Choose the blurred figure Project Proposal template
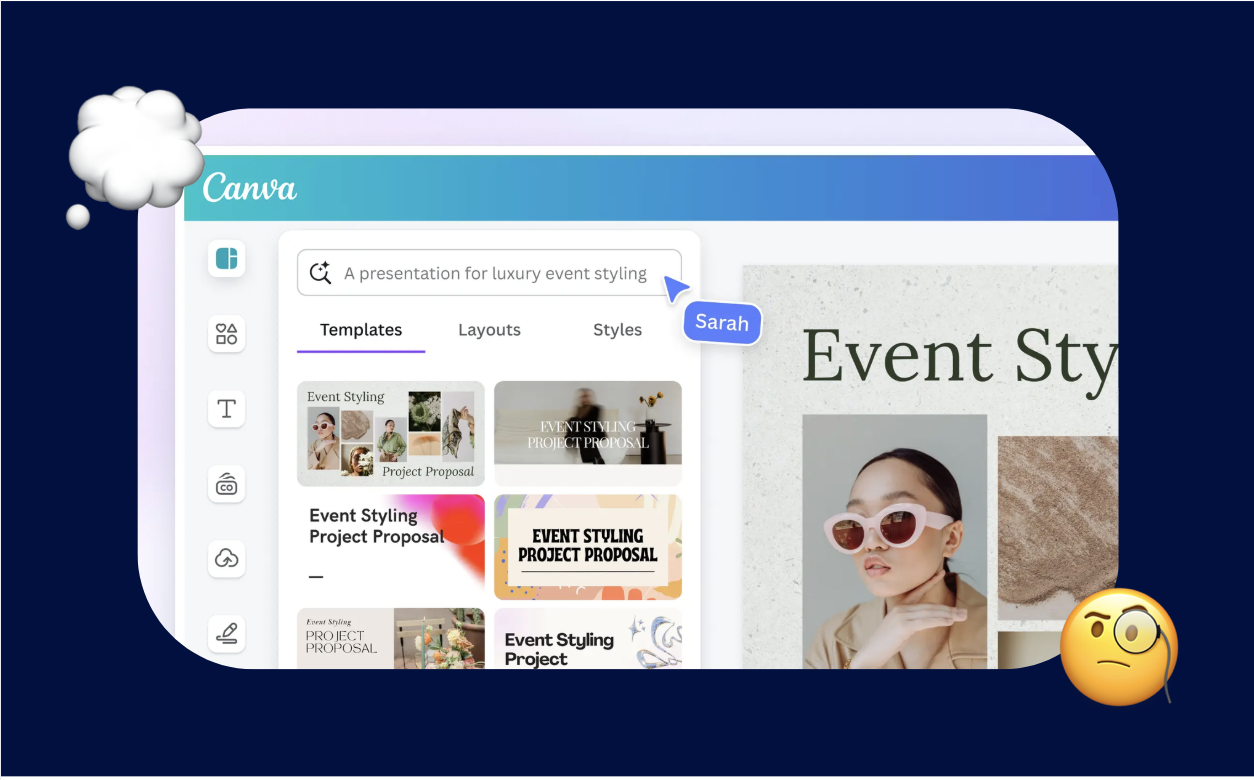 tap(588, 432)
